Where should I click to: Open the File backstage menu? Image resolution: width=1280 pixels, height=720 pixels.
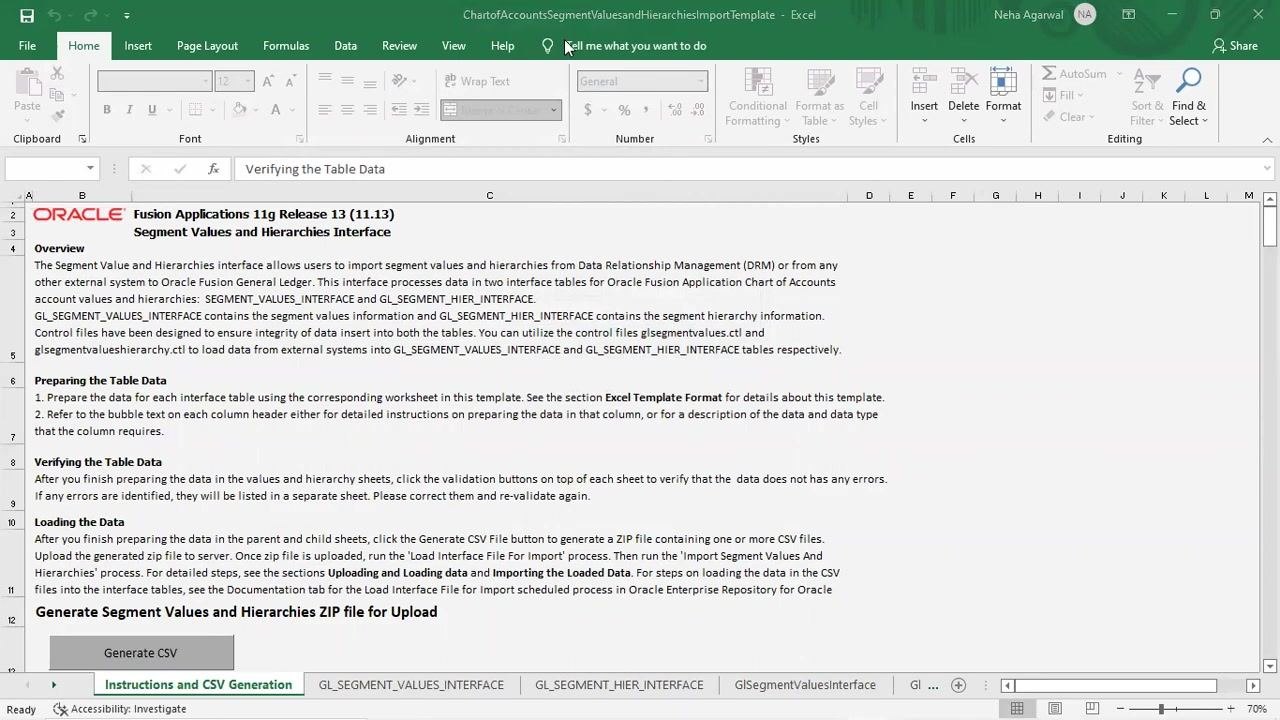pyautogui.click(x=27, y=46)
